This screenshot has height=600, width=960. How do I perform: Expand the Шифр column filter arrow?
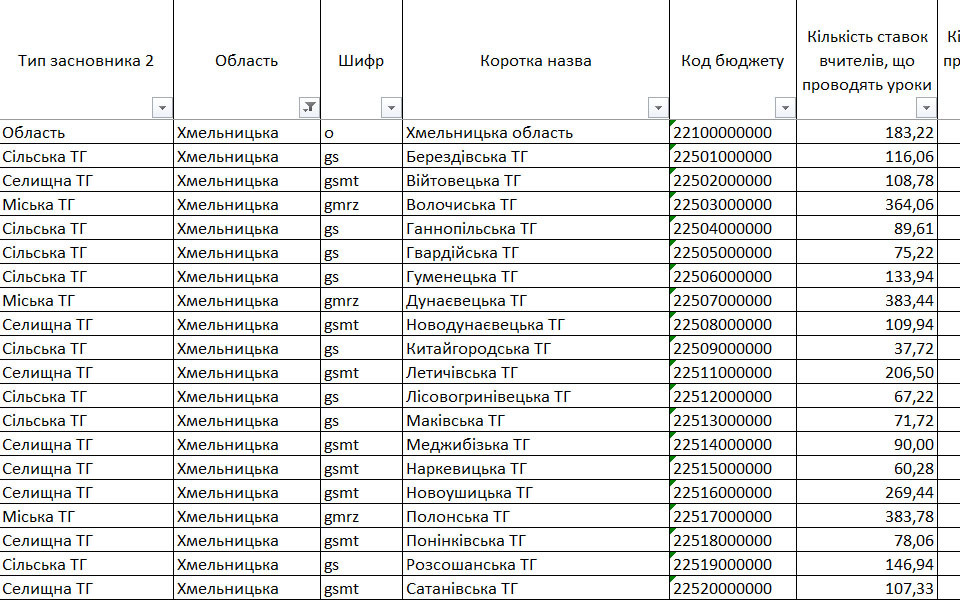[x=391, y=108]
